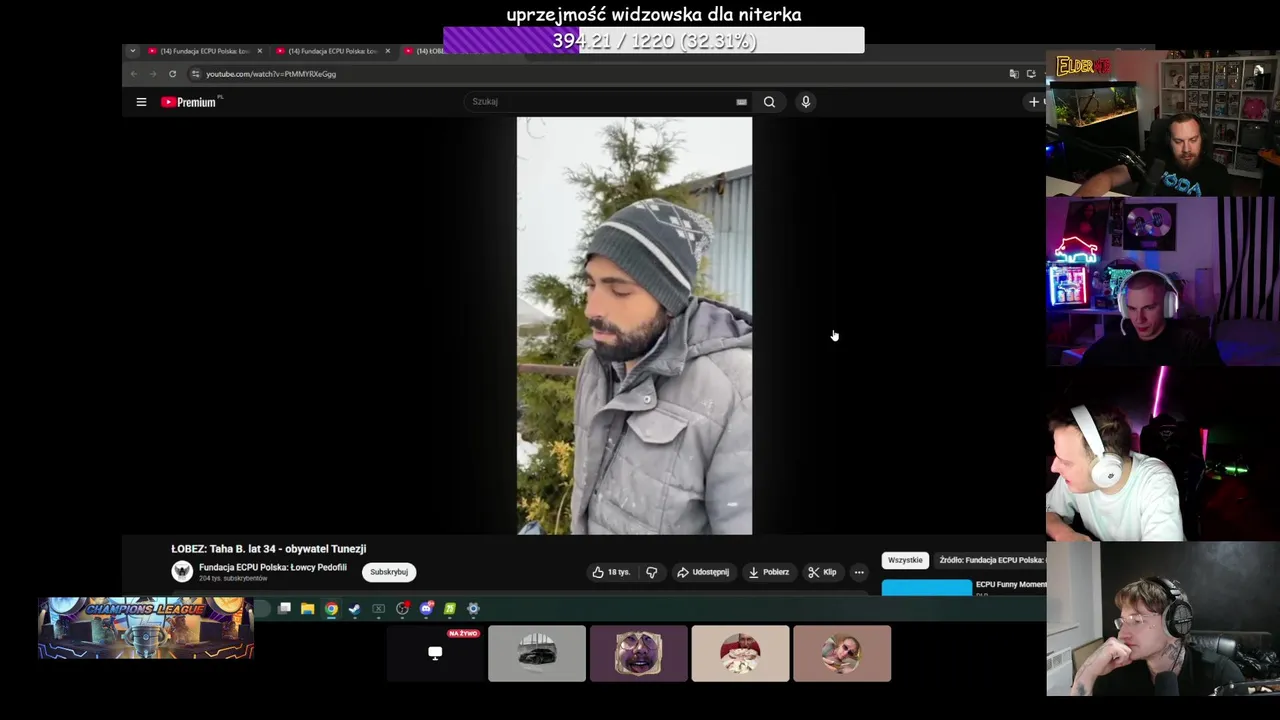Image resolution: width=1280 pixels, height=720 pixels.
Task: Open the Fundacja ECPU Polska channel avatar
Action: point(182,571)
